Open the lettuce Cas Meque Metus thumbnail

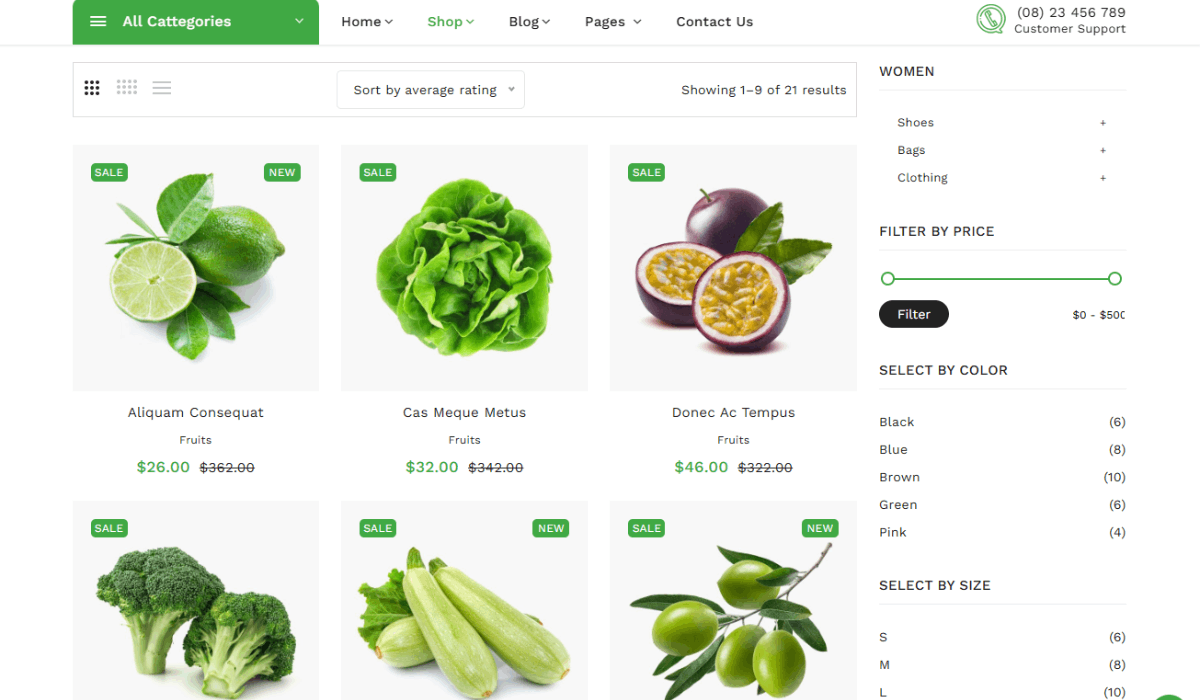tap(464, 268)
